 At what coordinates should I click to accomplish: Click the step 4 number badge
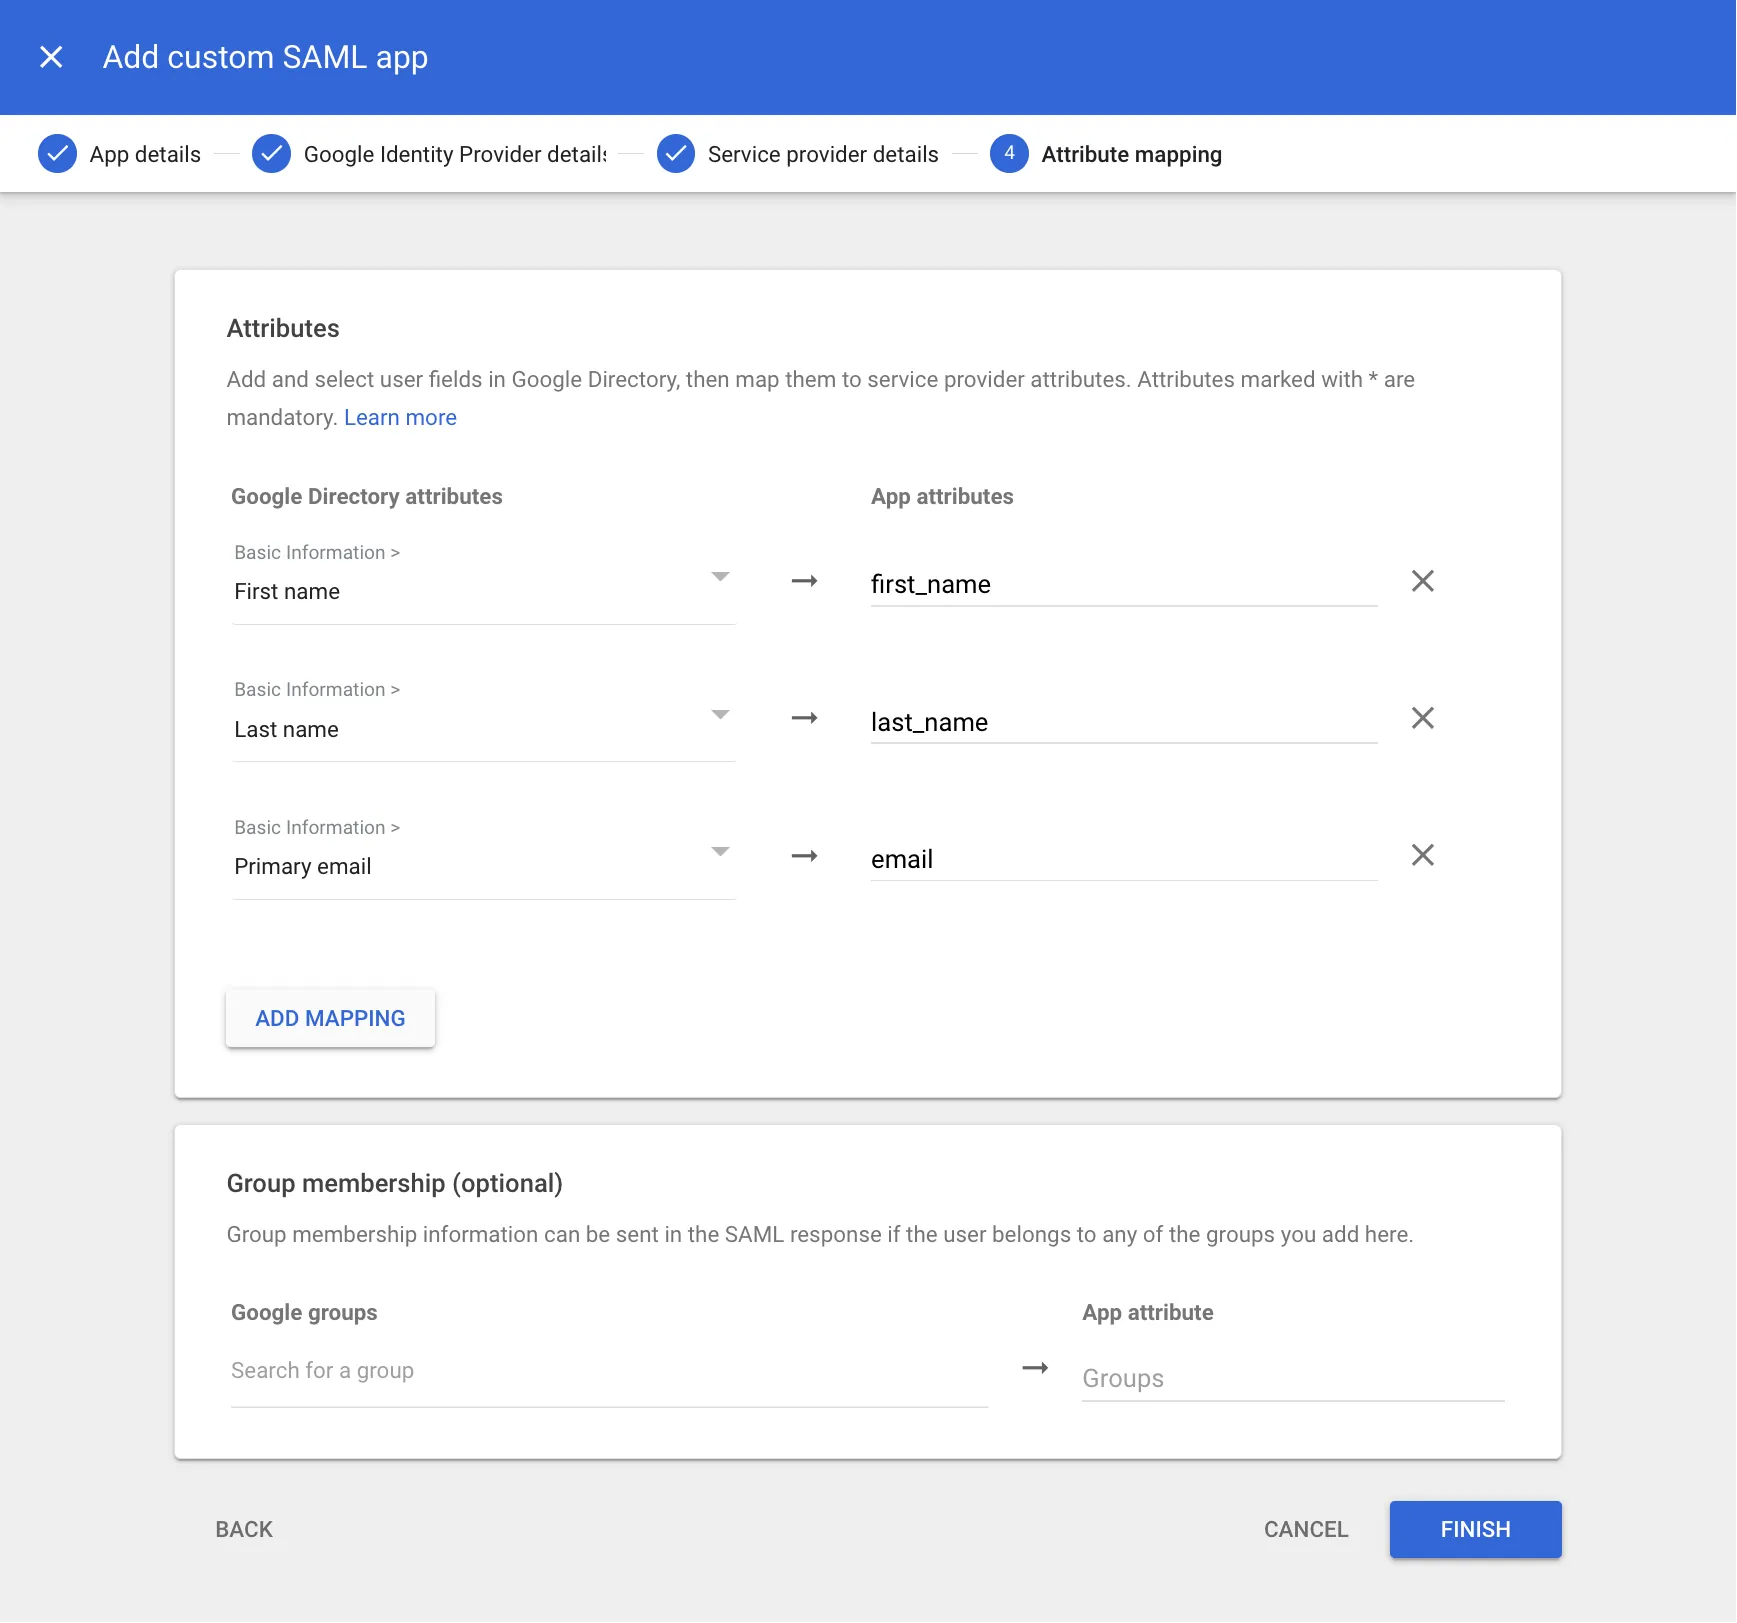(1009, 154)
